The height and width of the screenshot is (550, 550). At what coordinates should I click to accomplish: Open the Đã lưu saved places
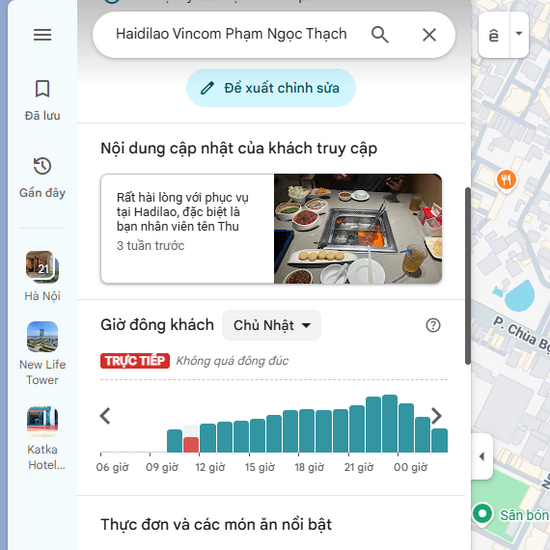click(x=42, y=100)
